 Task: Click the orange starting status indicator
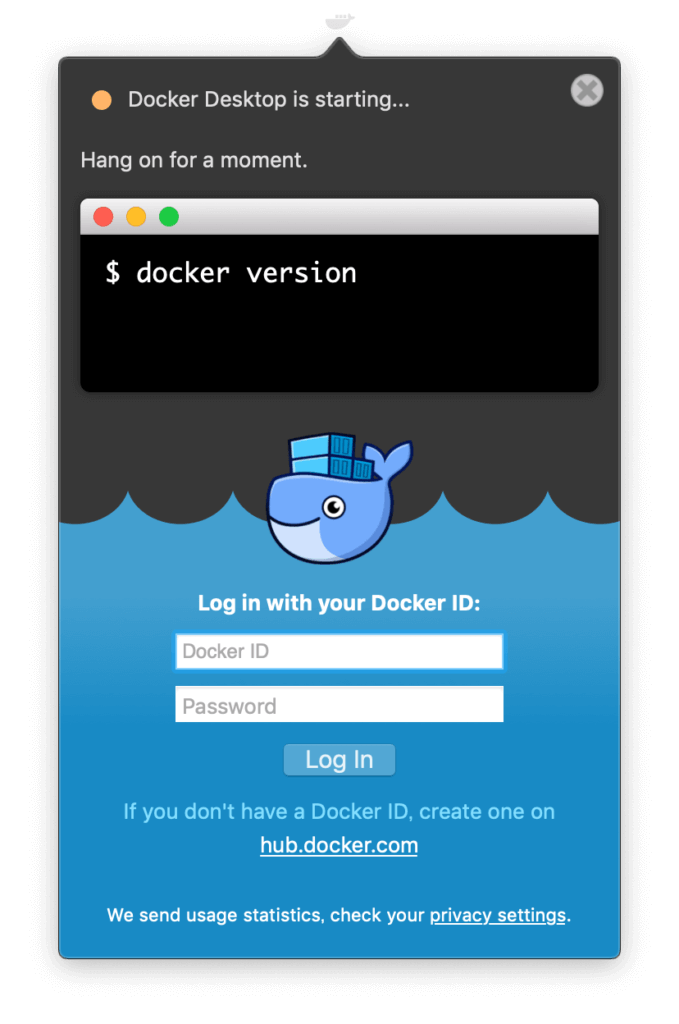click(x=101, y=100)
